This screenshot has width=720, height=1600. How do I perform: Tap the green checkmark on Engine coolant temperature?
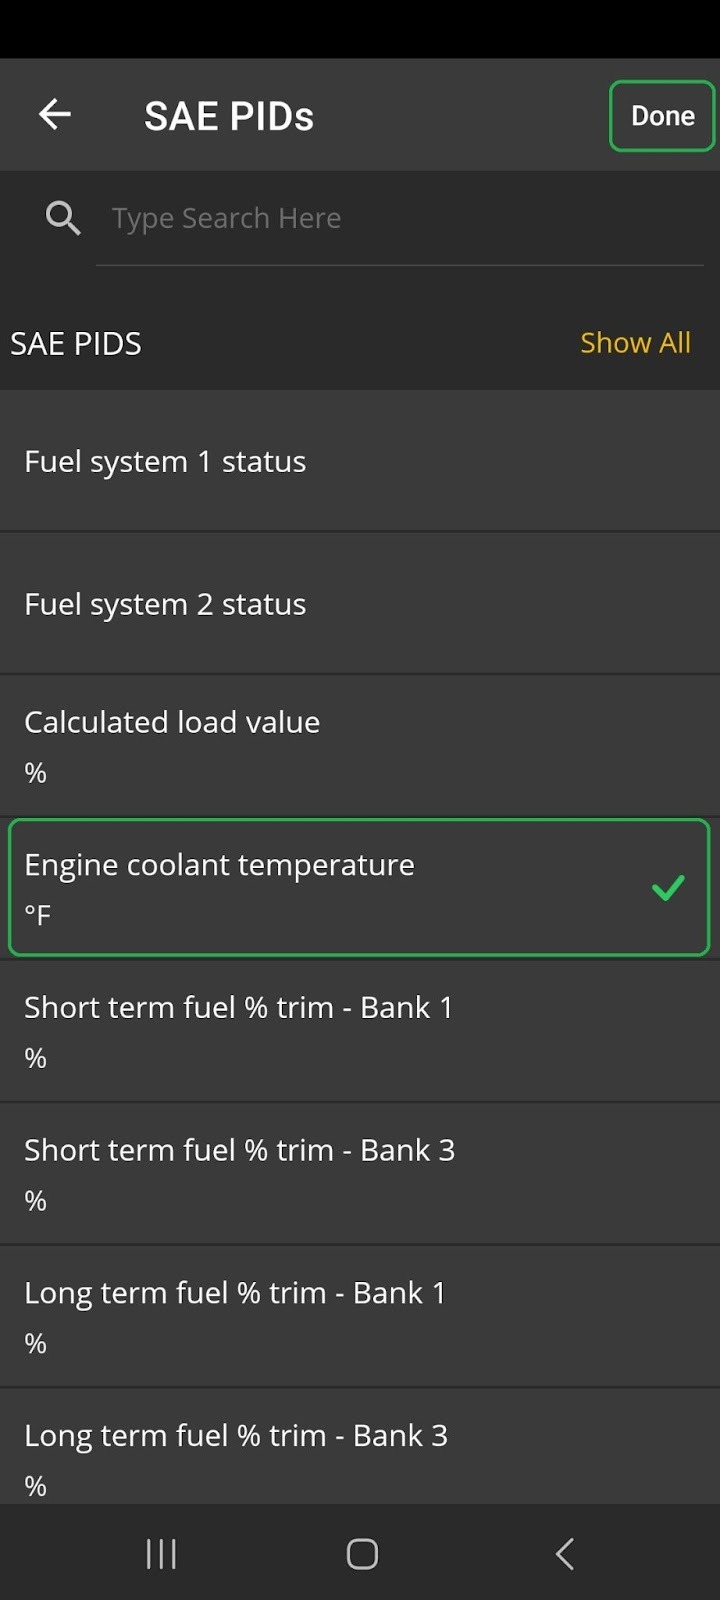coord(667,887)
